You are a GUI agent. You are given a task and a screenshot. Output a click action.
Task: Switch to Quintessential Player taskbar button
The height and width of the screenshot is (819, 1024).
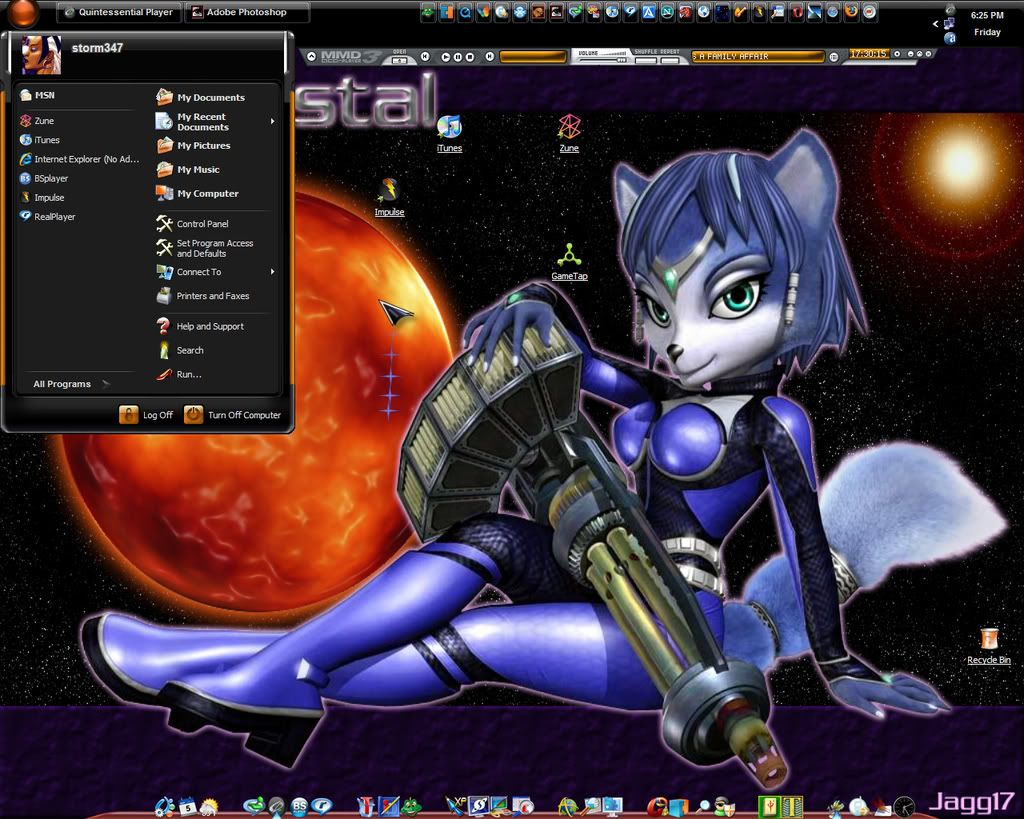click(119, 12)
